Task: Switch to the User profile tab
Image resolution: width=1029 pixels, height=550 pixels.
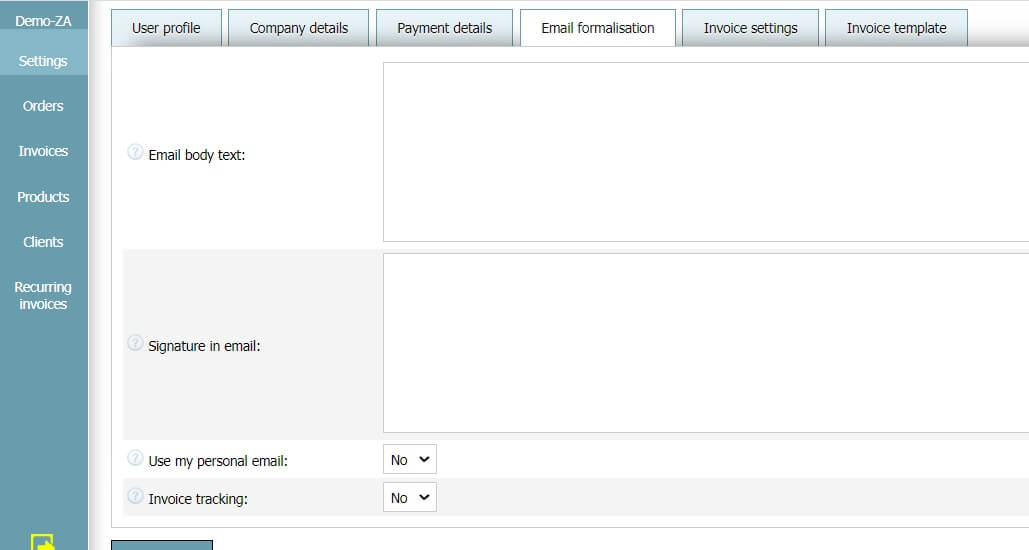Action: tap(166, 28)
